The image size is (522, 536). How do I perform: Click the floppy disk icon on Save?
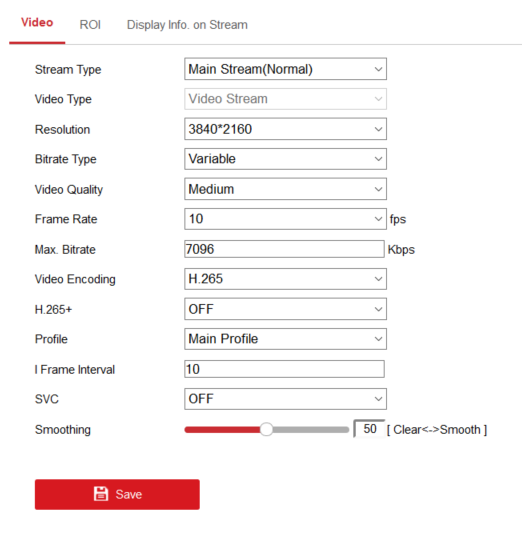point(101,494)
